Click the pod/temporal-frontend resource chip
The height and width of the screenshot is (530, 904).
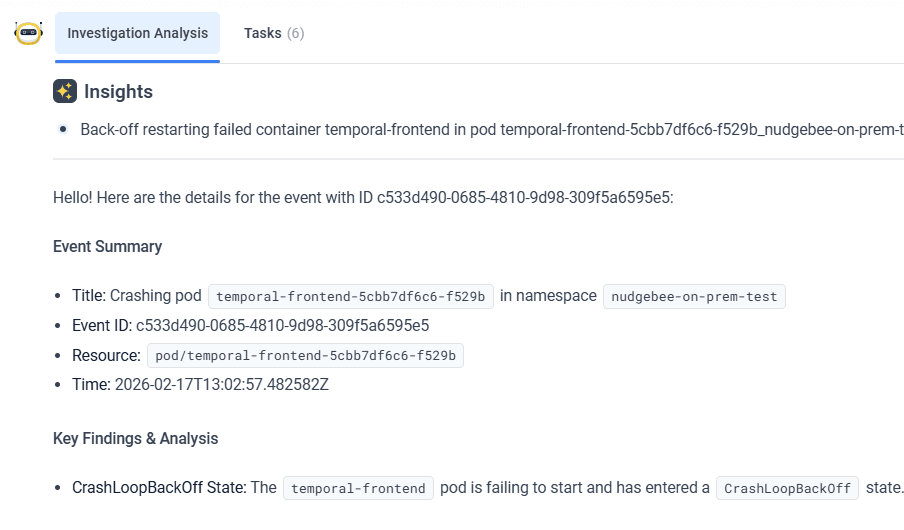point(305,355)
